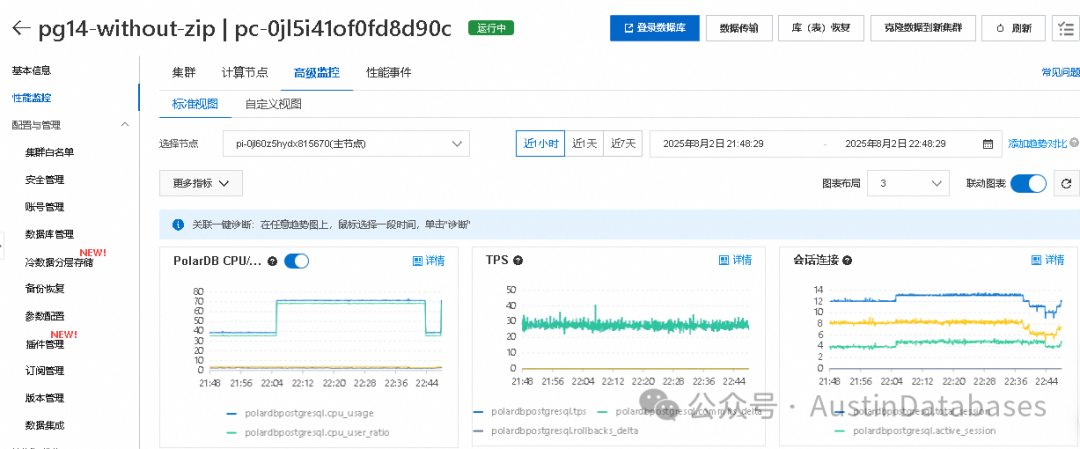This screenshot has width=1080, height=449.
Task: Switch to the 性能事件 tab
Action: [x=388, y=72]
